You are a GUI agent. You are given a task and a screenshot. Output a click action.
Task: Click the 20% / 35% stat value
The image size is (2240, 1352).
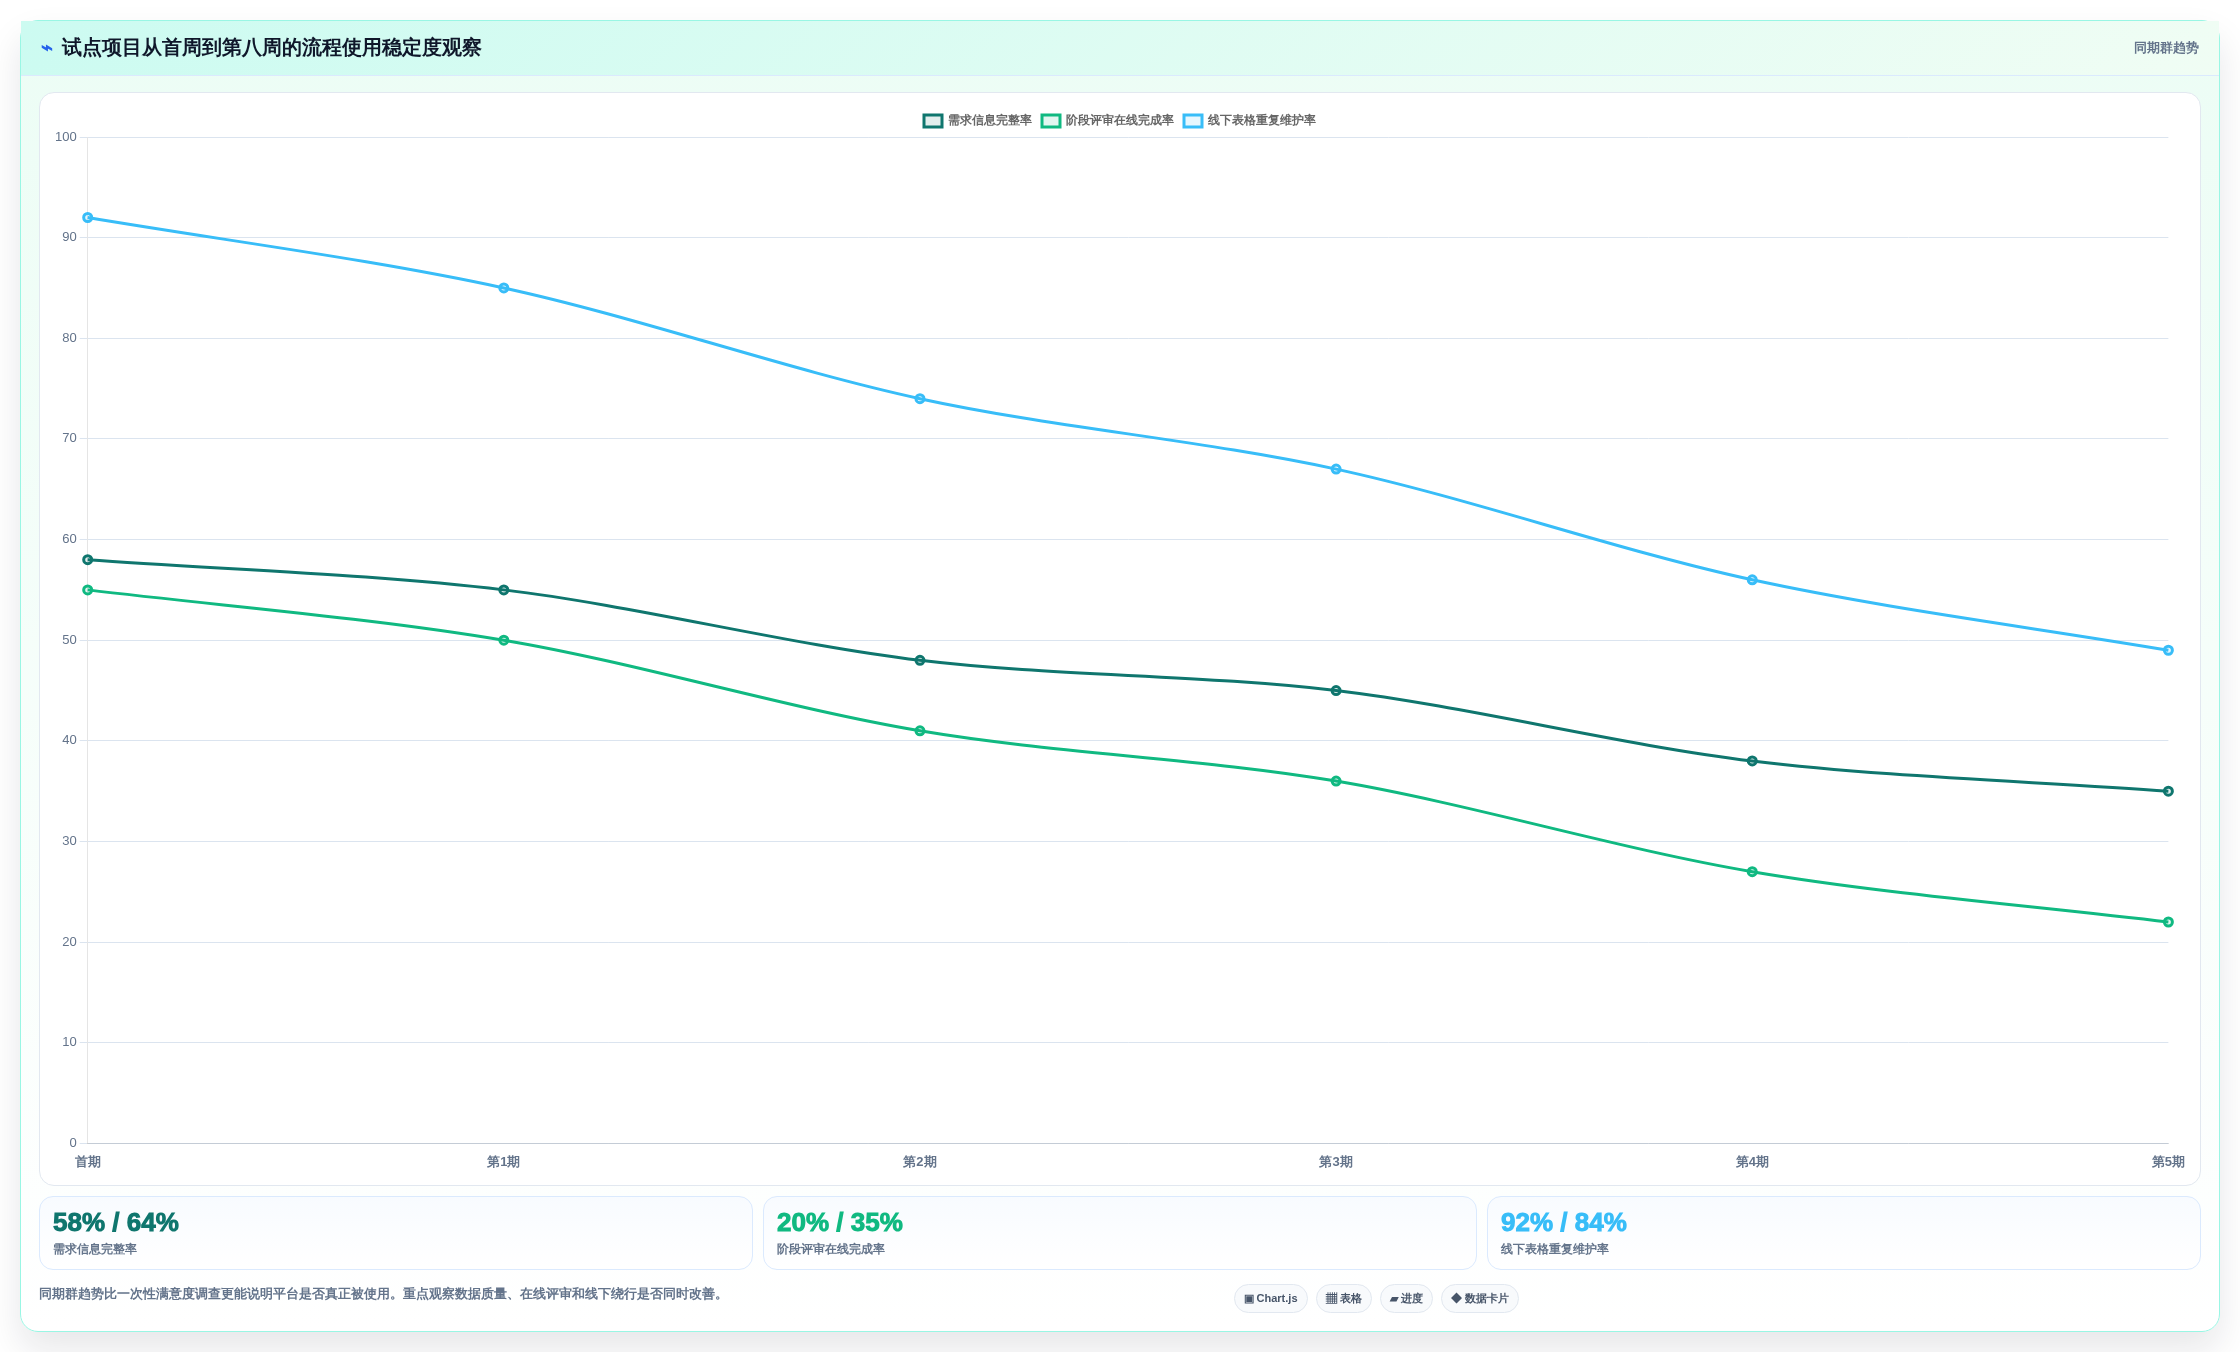click(x=840, y=1222)
